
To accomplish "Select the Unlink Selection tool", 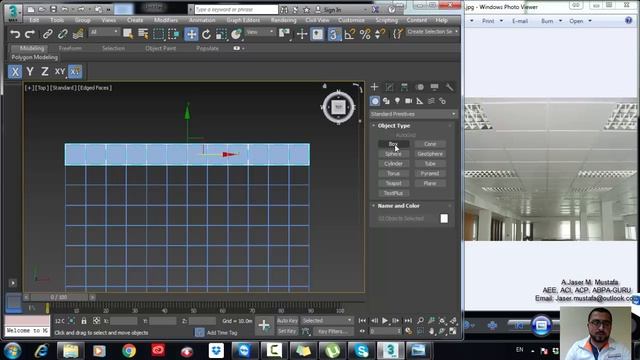I will (62, 34).
